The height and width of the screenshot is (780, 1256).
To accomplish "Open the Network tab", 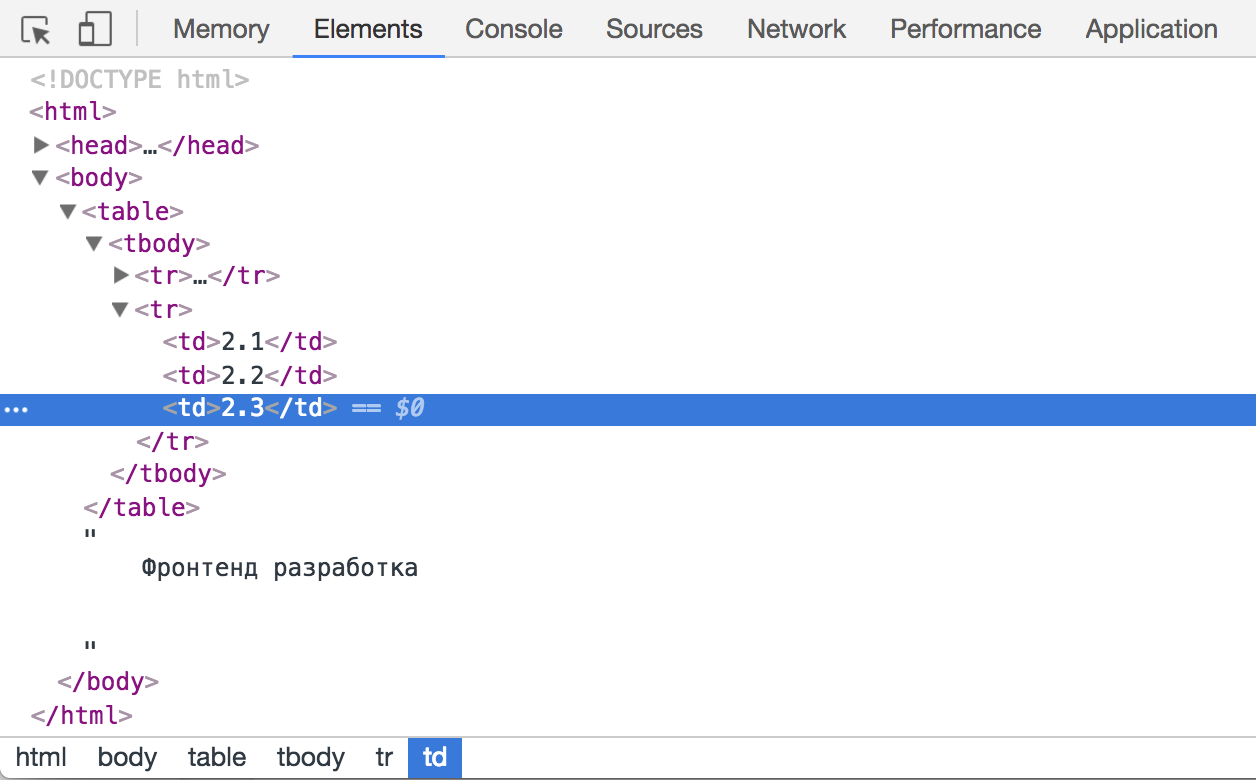I will 796,29.
